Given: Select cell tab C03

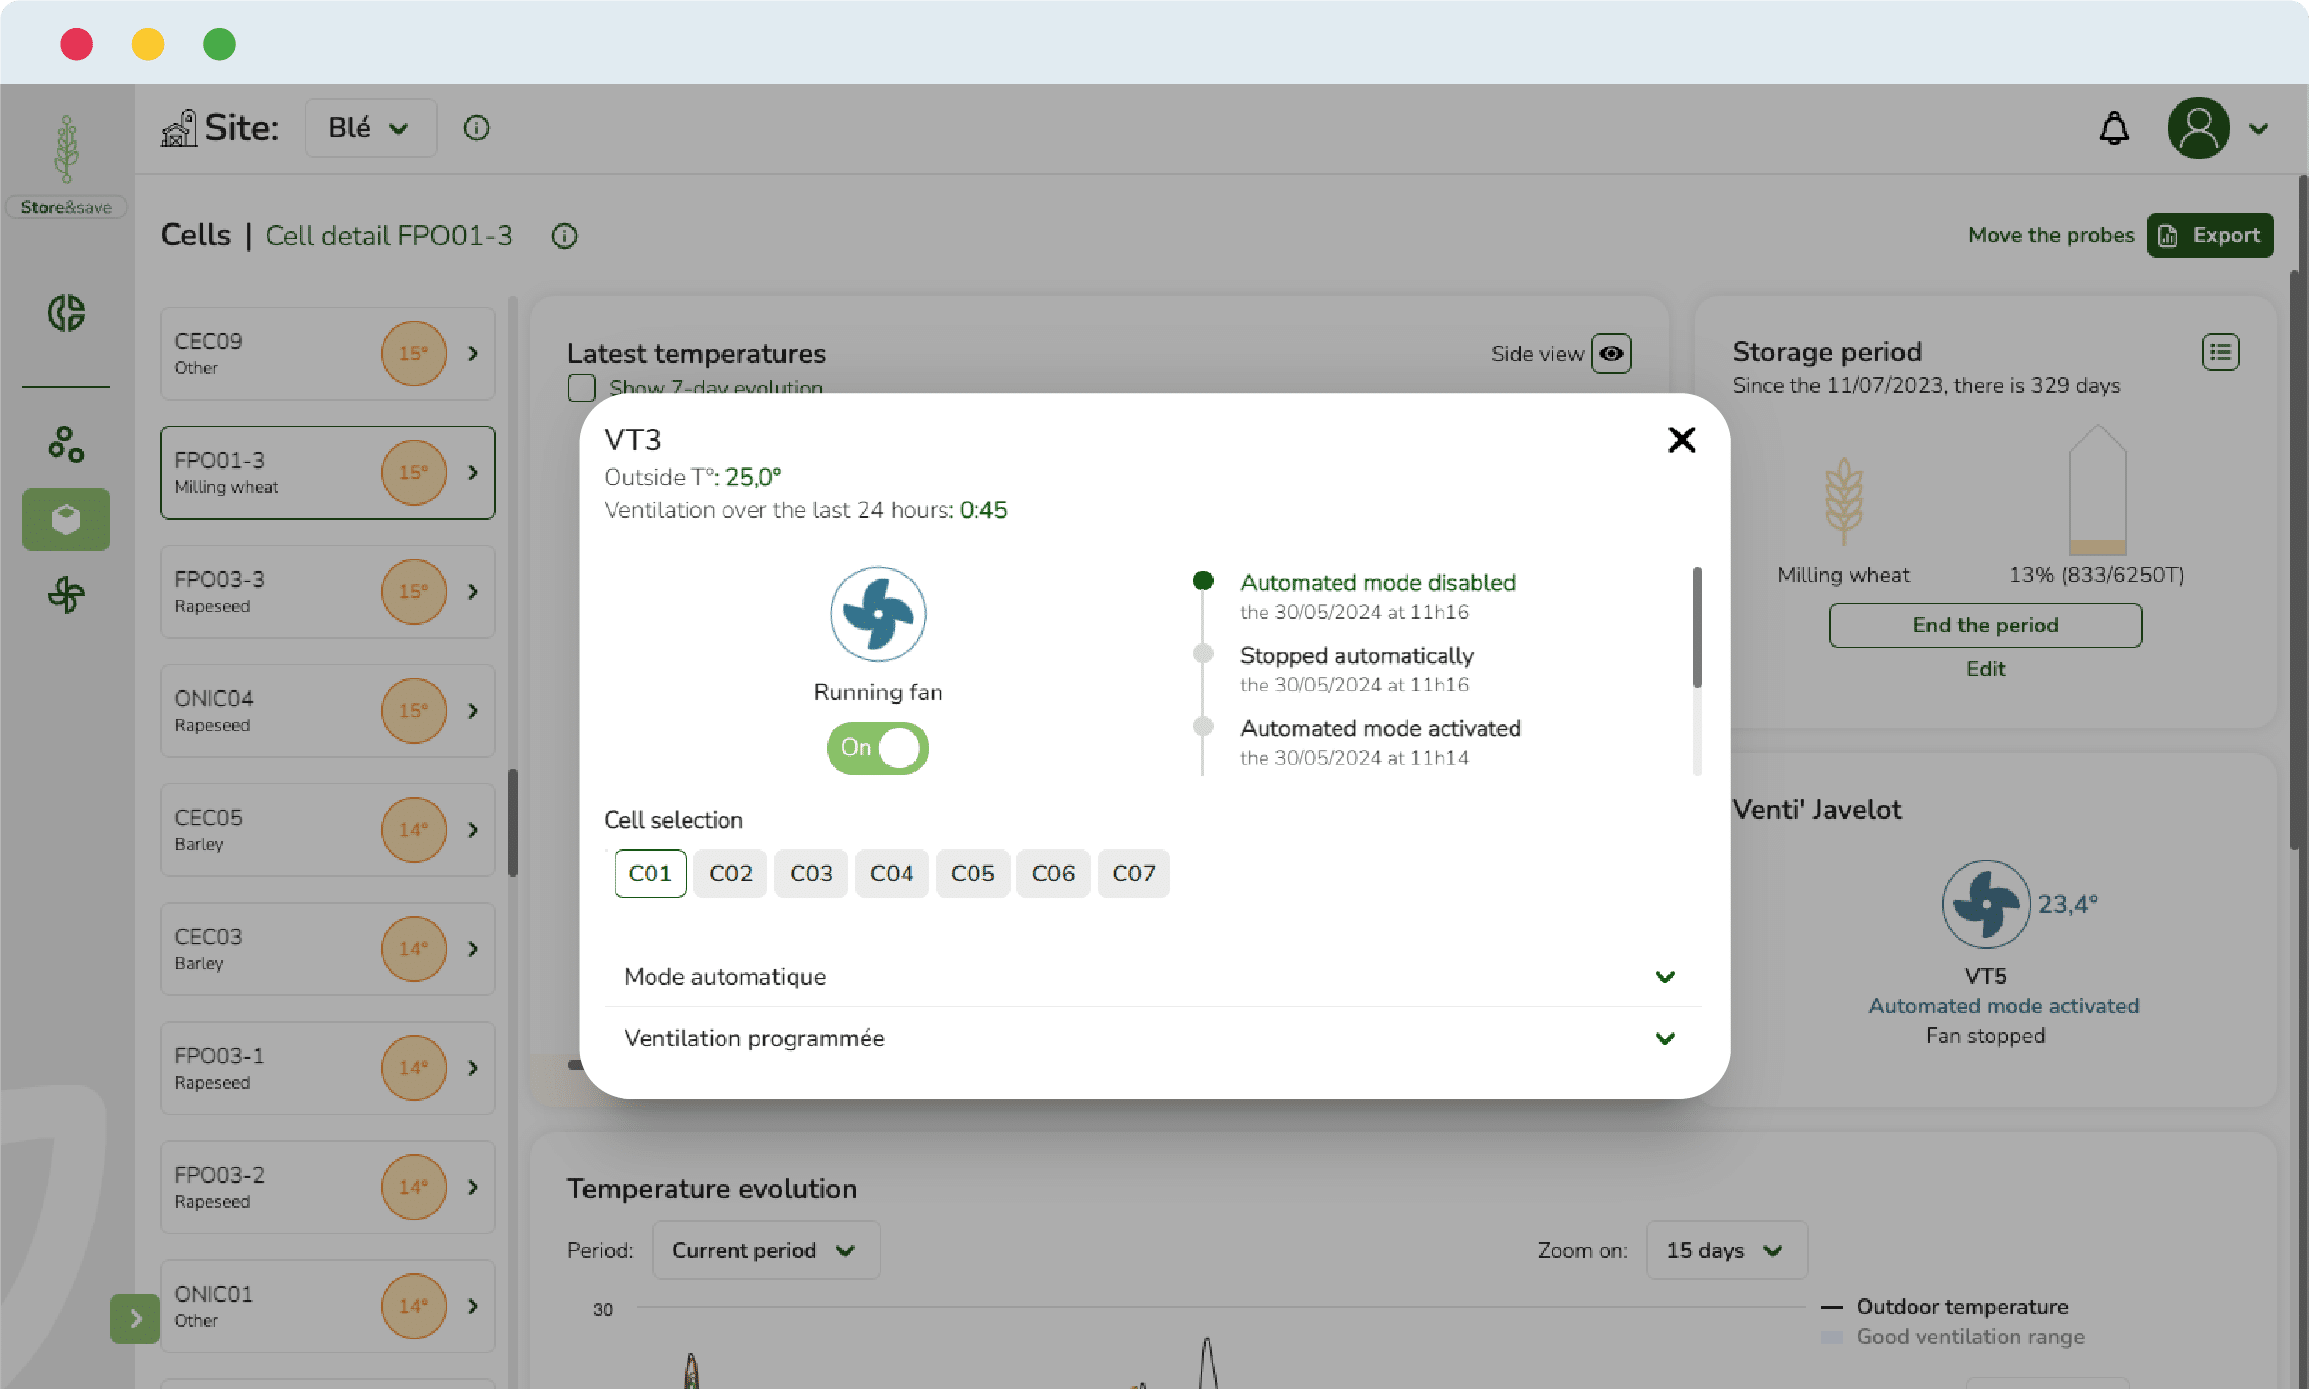Looking at the screenshot, I should click(810, 874).
